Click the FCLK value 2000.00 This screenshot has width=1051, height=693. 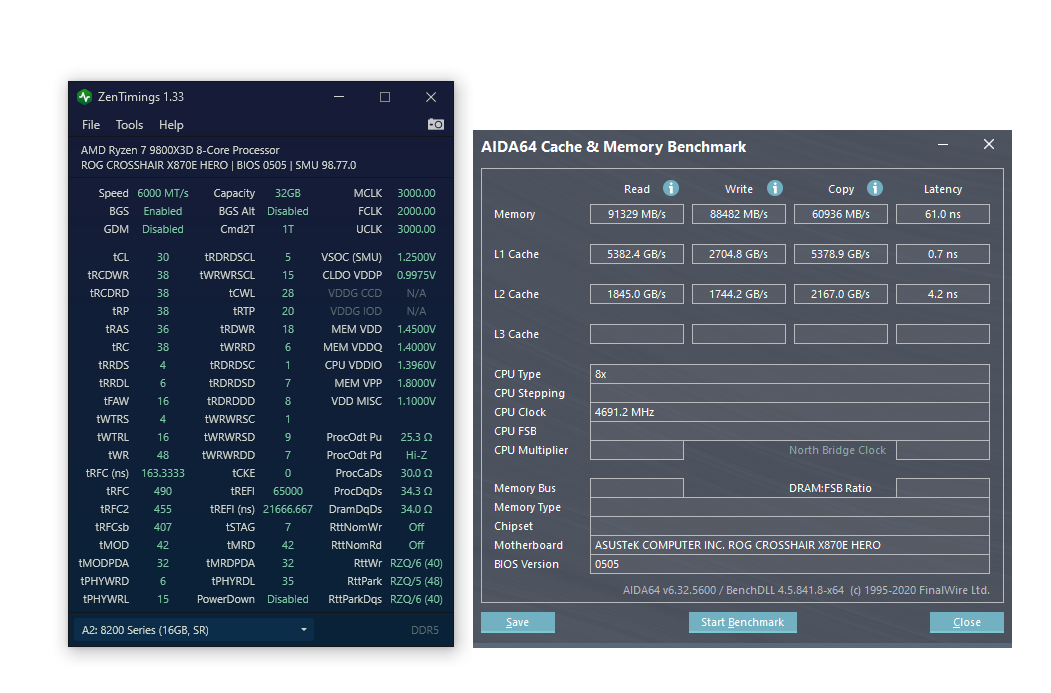(416, 212)
